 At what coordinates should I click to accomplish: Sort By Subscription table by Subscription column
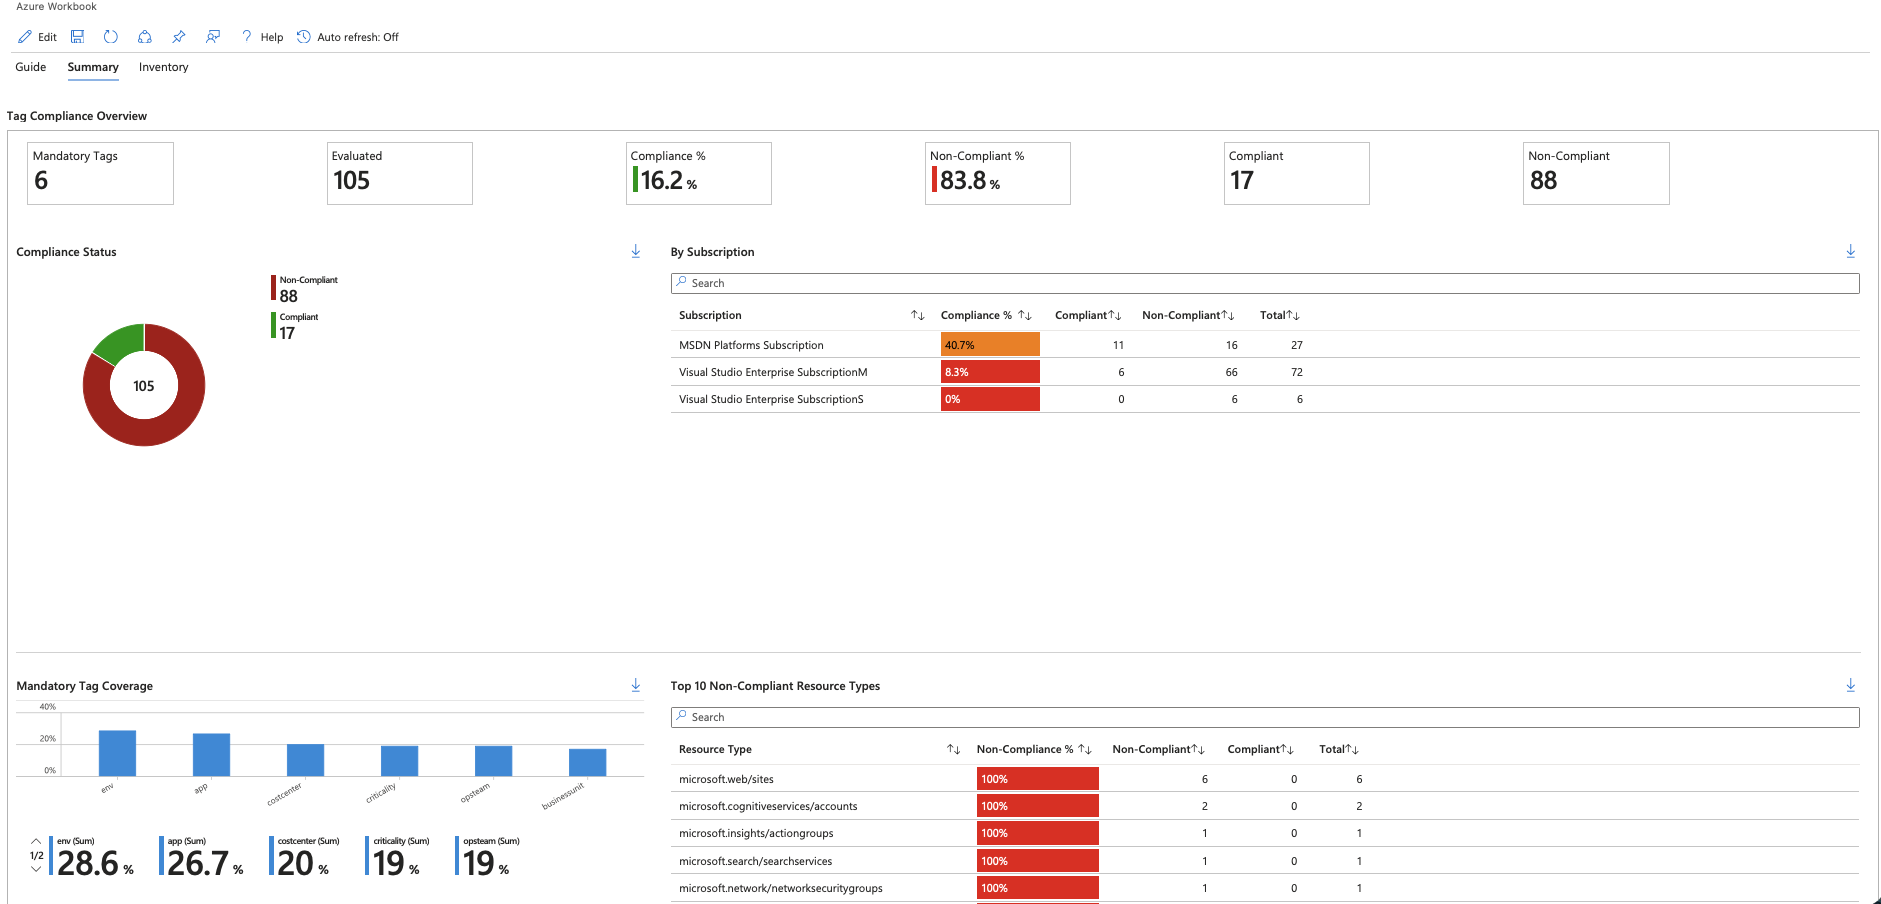(918, 315)
